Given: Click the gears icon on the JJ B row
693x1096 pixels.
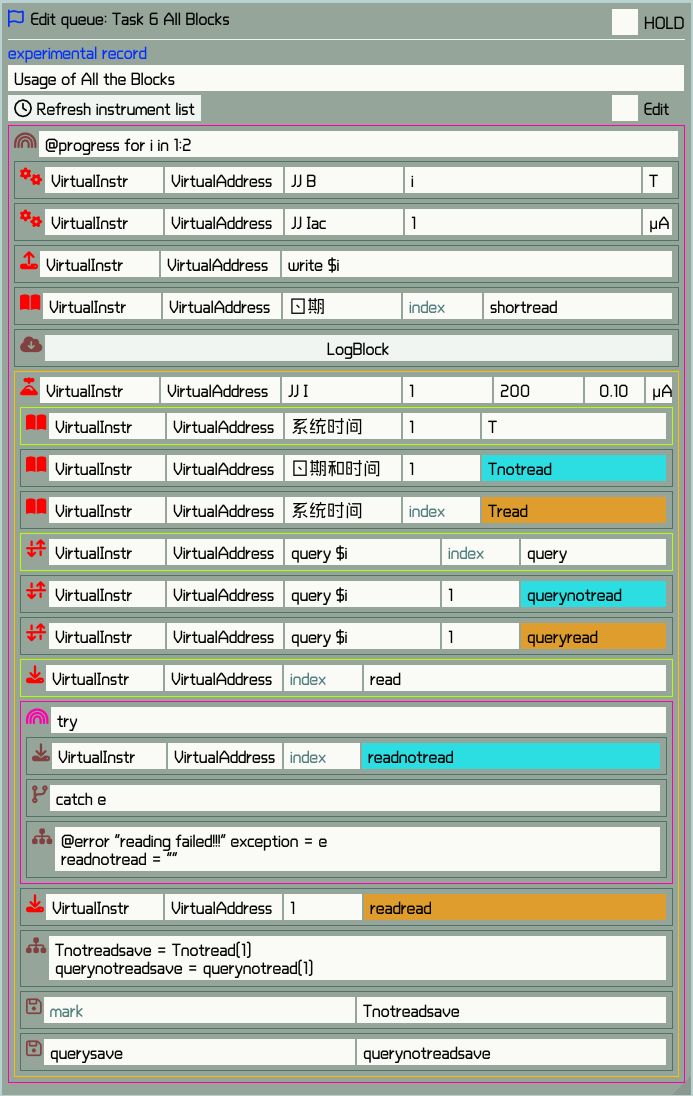Looking at the screenshot, I should 30,177.
